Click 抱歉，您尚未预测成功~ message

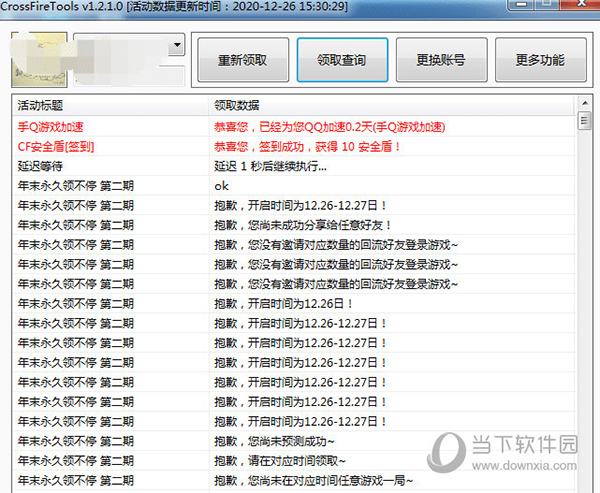coord(274,441)
